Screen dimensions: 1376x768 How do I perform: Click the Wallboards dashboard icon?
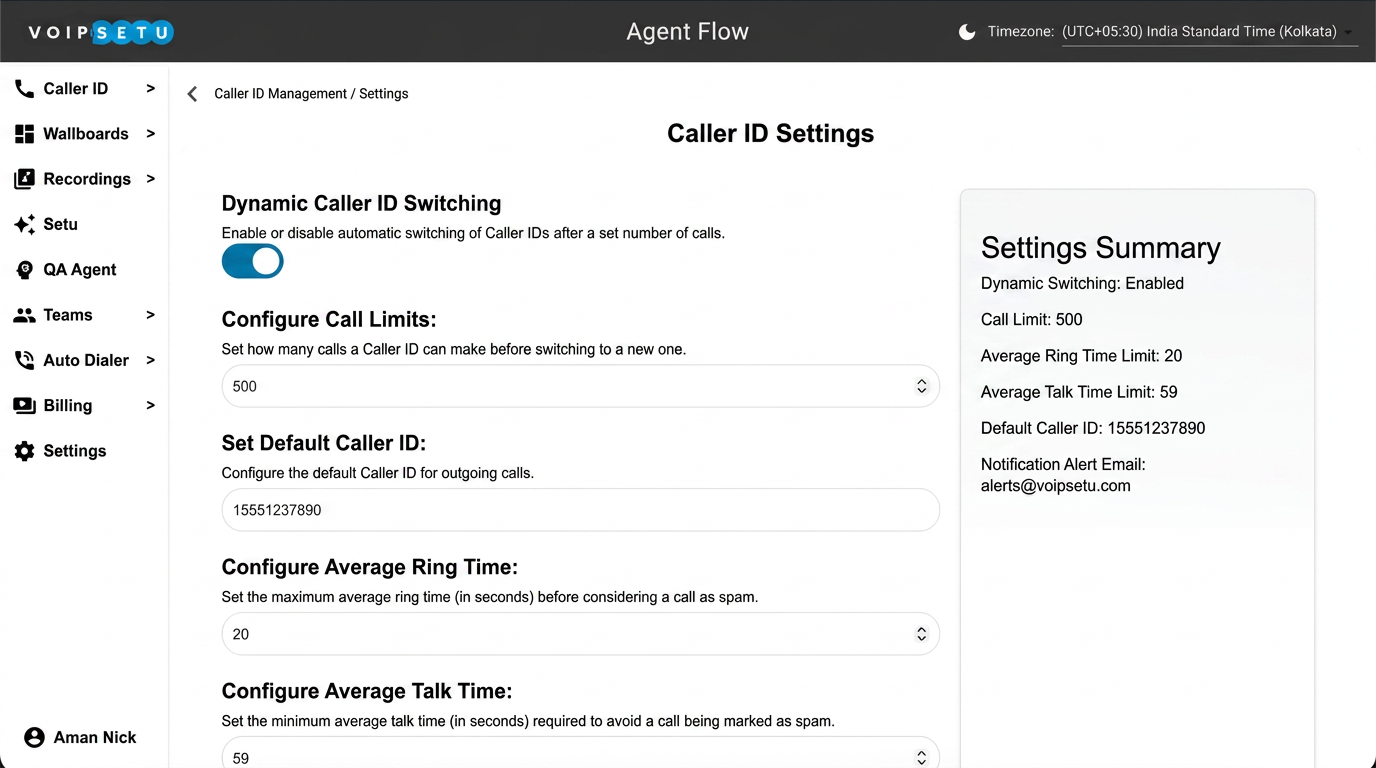click(24, 134)
